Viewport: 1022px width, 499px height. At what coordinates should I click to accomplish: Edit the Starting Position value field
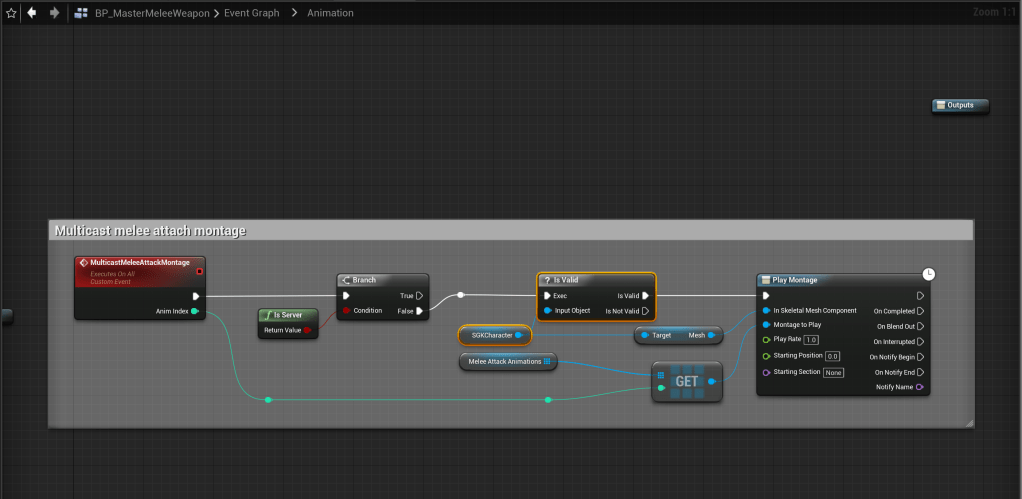point(832,356)
